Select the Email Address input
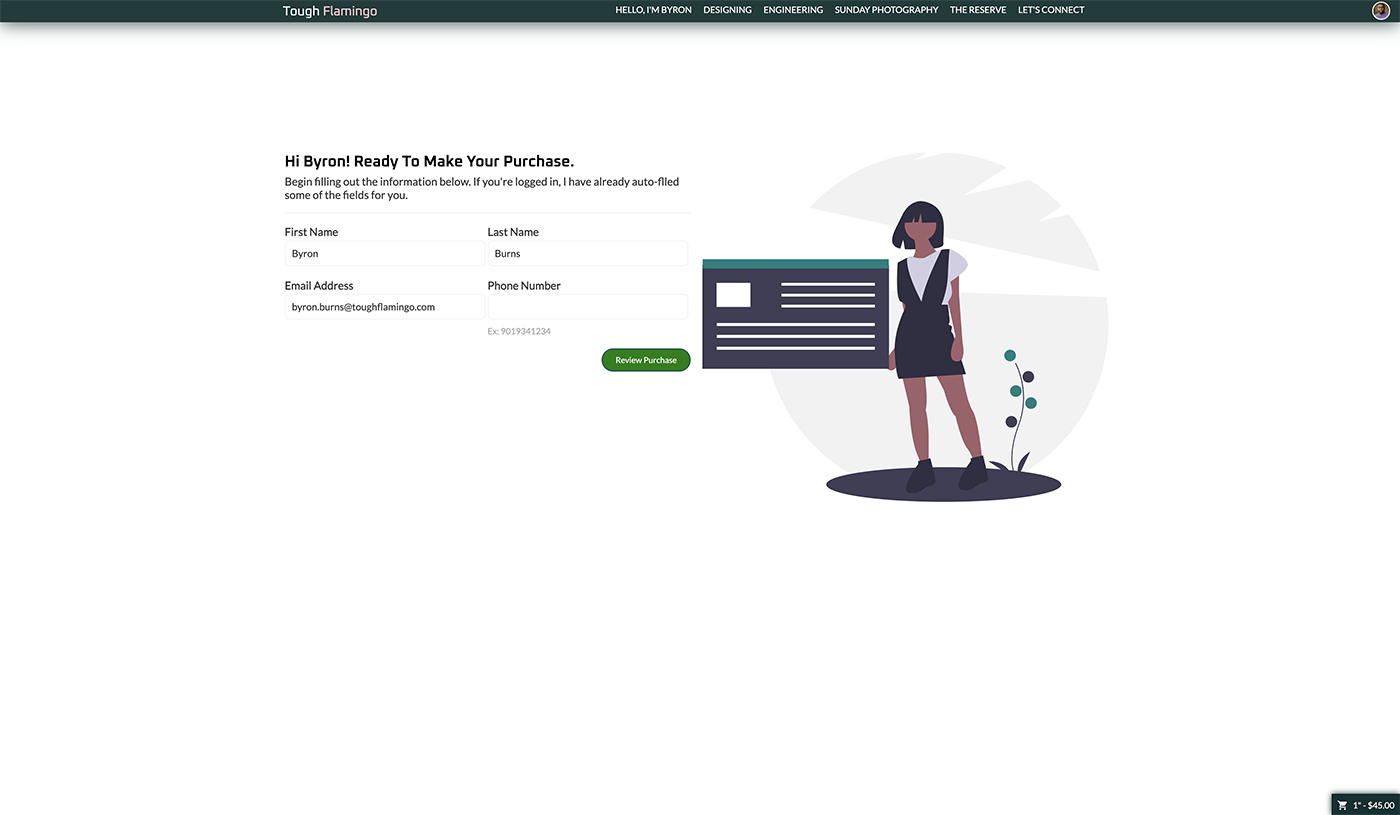Image resolution: width=1400 pixels, height=815 pixels. coord(384,307)
